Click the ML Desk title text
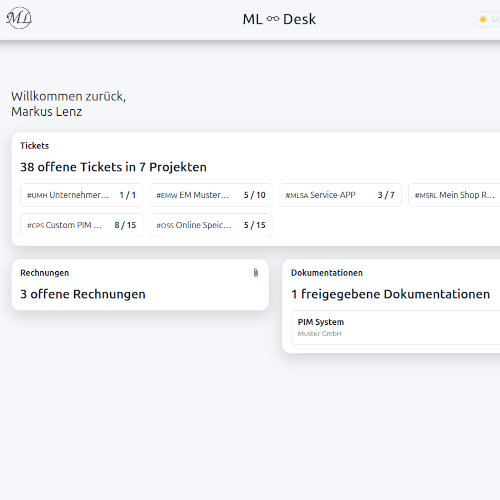 (x=279, y=19)
